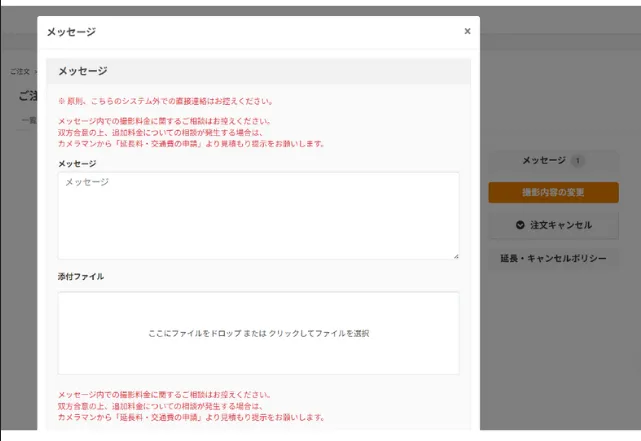Viewport: 641px width, 441px height.
Task: Open the 延長・キャンセルポリシー button
Action: point(553,258)
